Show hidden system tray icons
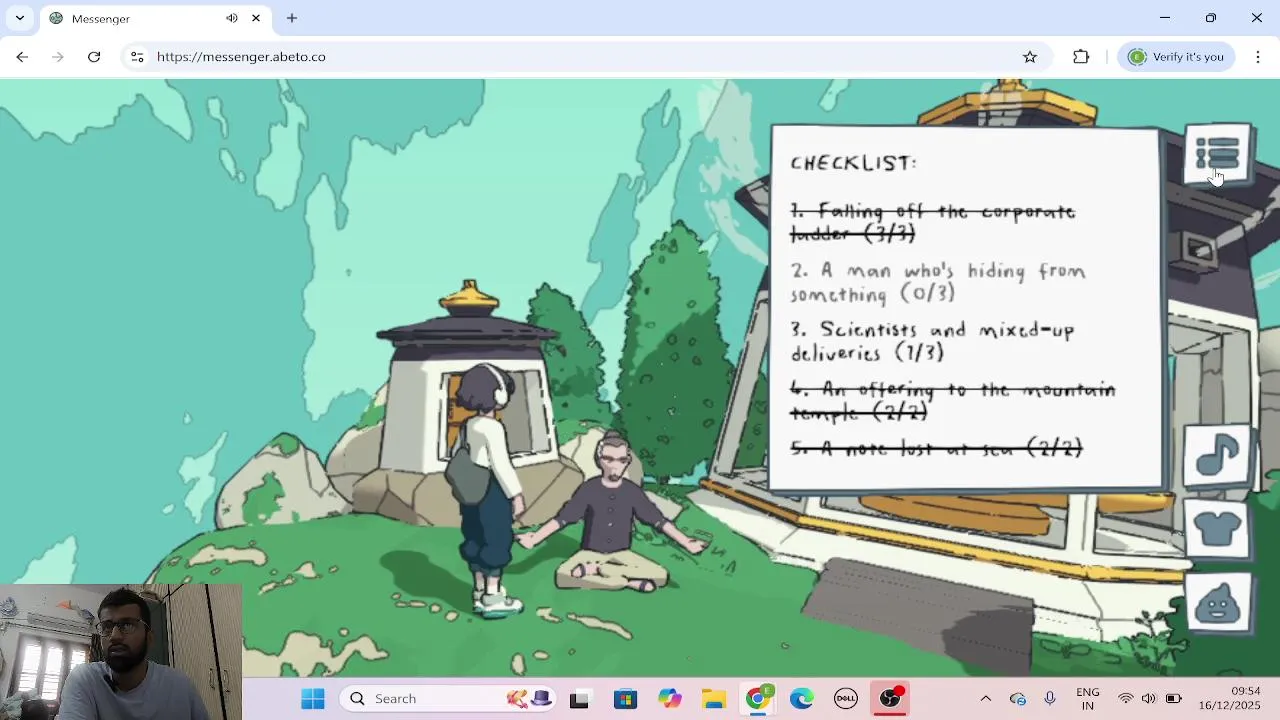The height and width of the screenshot is (720, 1280). coord(985,698)
